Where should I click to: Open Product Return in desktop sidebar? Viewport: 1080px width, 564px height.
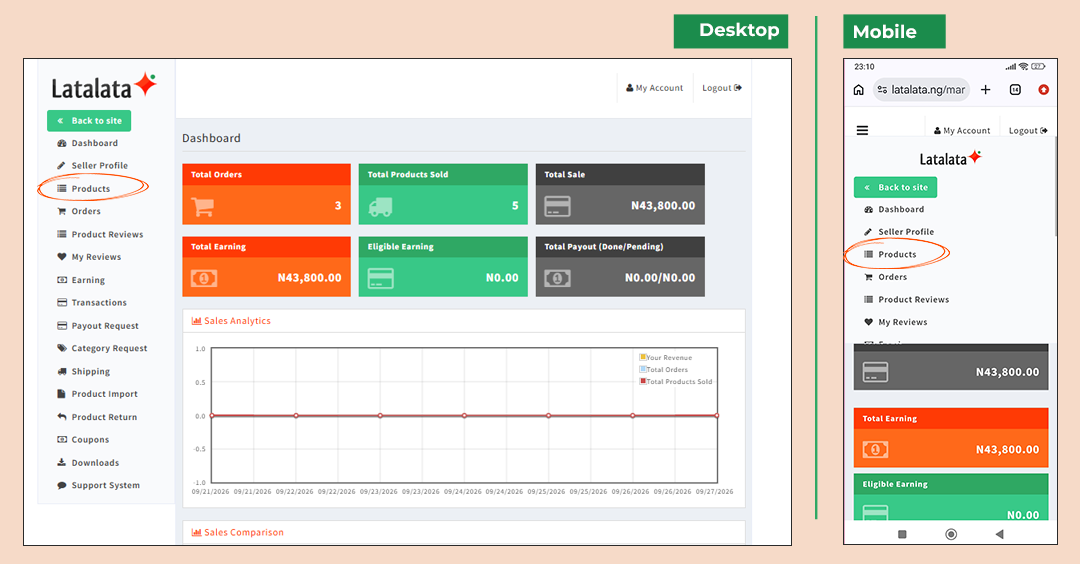[97, 417]
